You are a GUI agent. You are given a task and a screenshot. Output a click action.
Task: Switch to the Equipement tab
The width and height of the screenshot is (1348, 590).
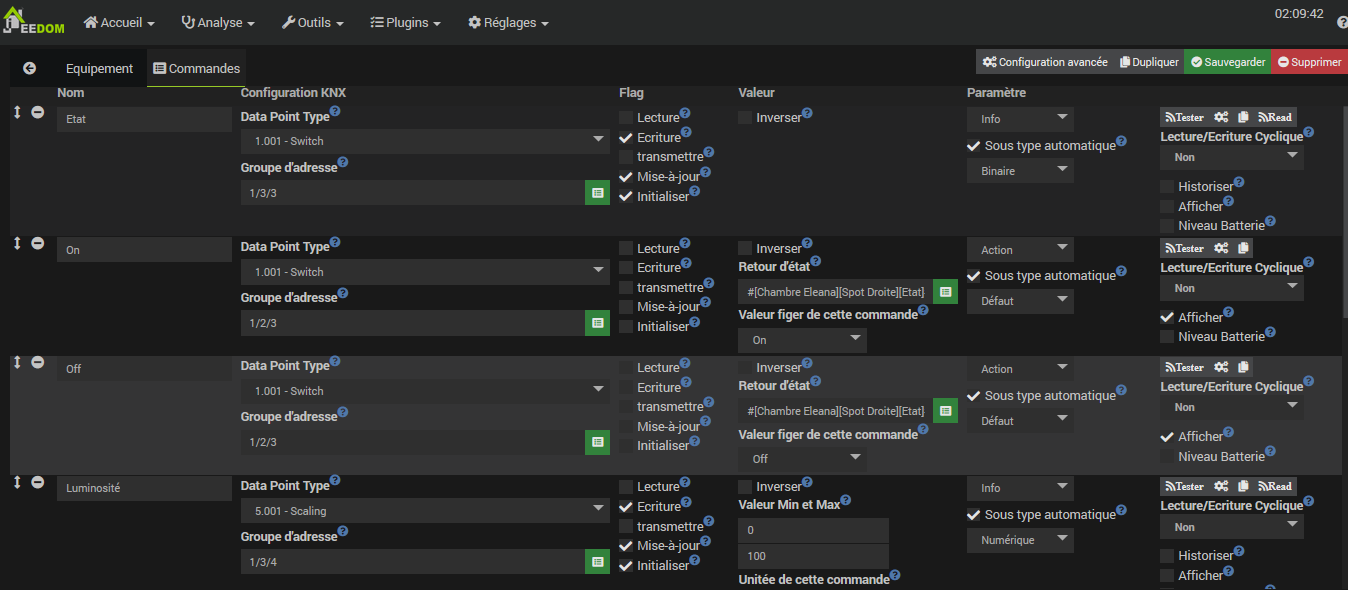tap(99, 68)
